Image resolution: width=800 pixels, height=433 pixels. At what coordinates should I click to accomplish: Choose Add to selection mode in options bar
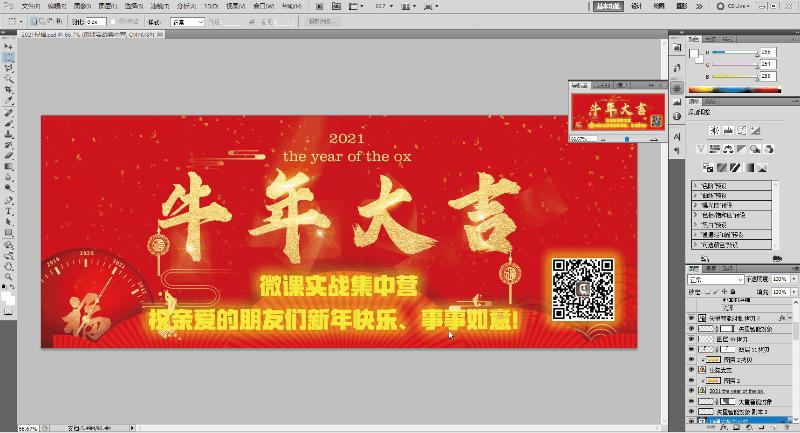42,21
